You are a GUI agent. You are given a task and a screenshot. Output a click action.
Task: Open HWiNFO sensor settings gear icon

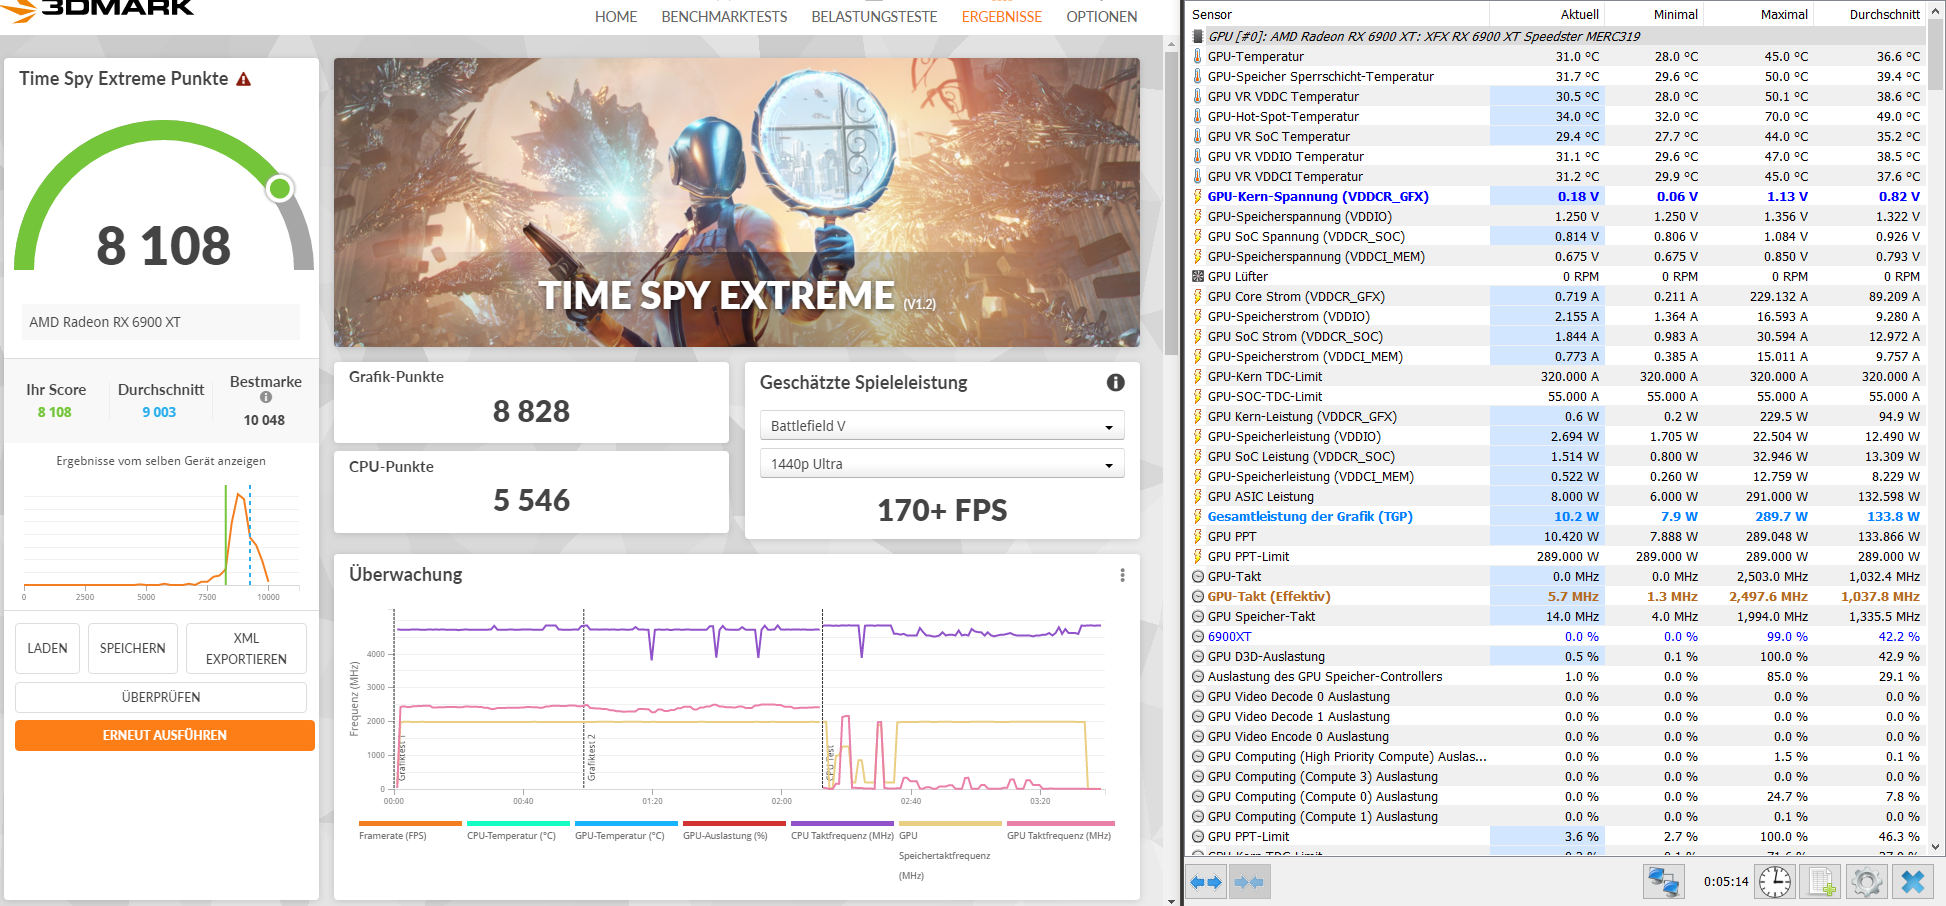pyautogui.click(x=1866, y=881)
